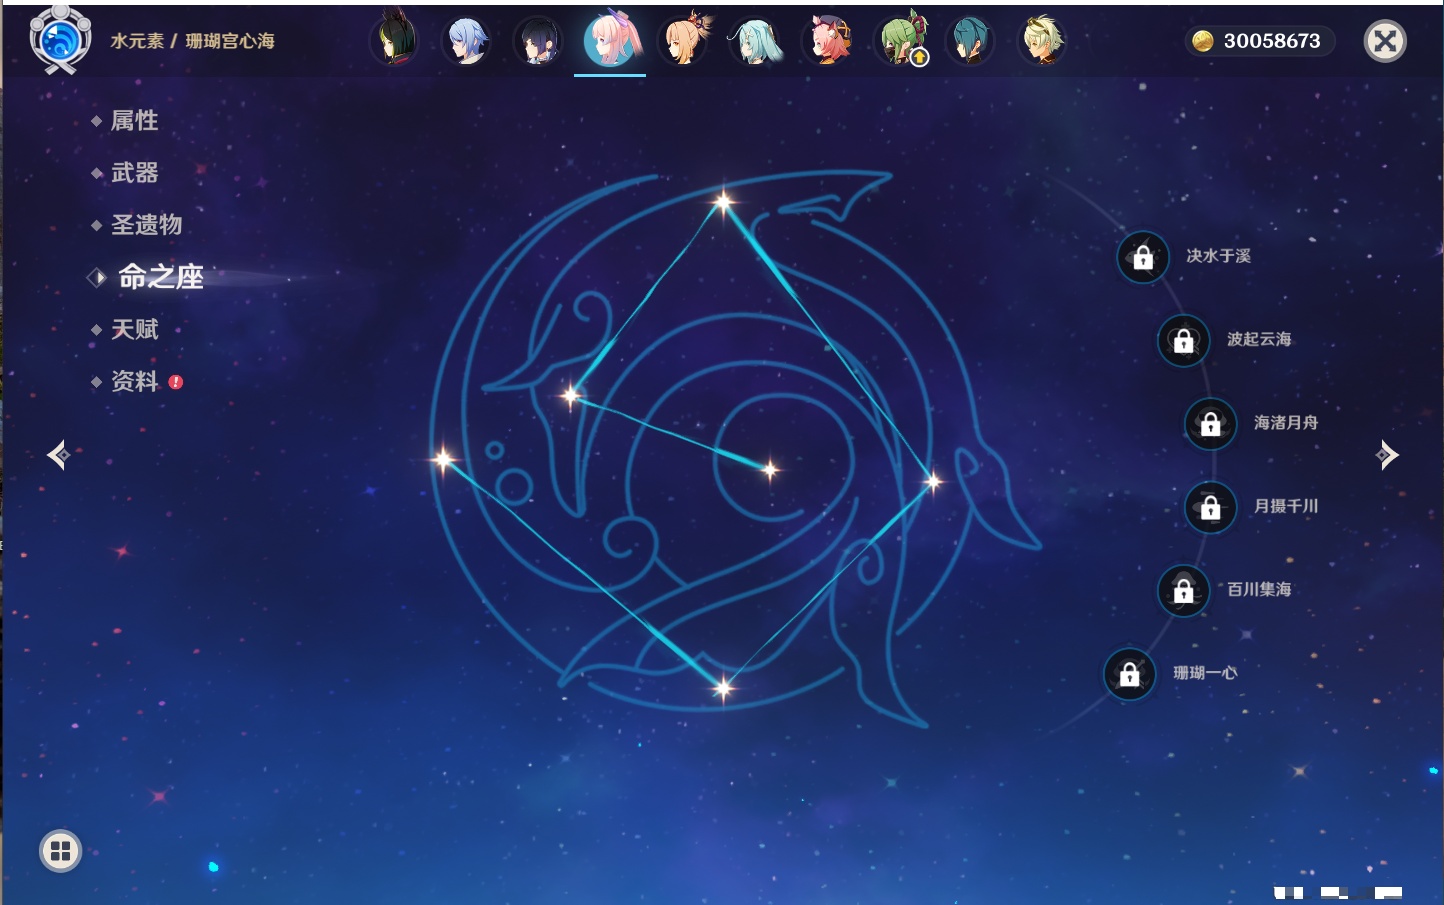
Task: Open the 圣遗物 artifacts menu
Action: coord(146,225)
